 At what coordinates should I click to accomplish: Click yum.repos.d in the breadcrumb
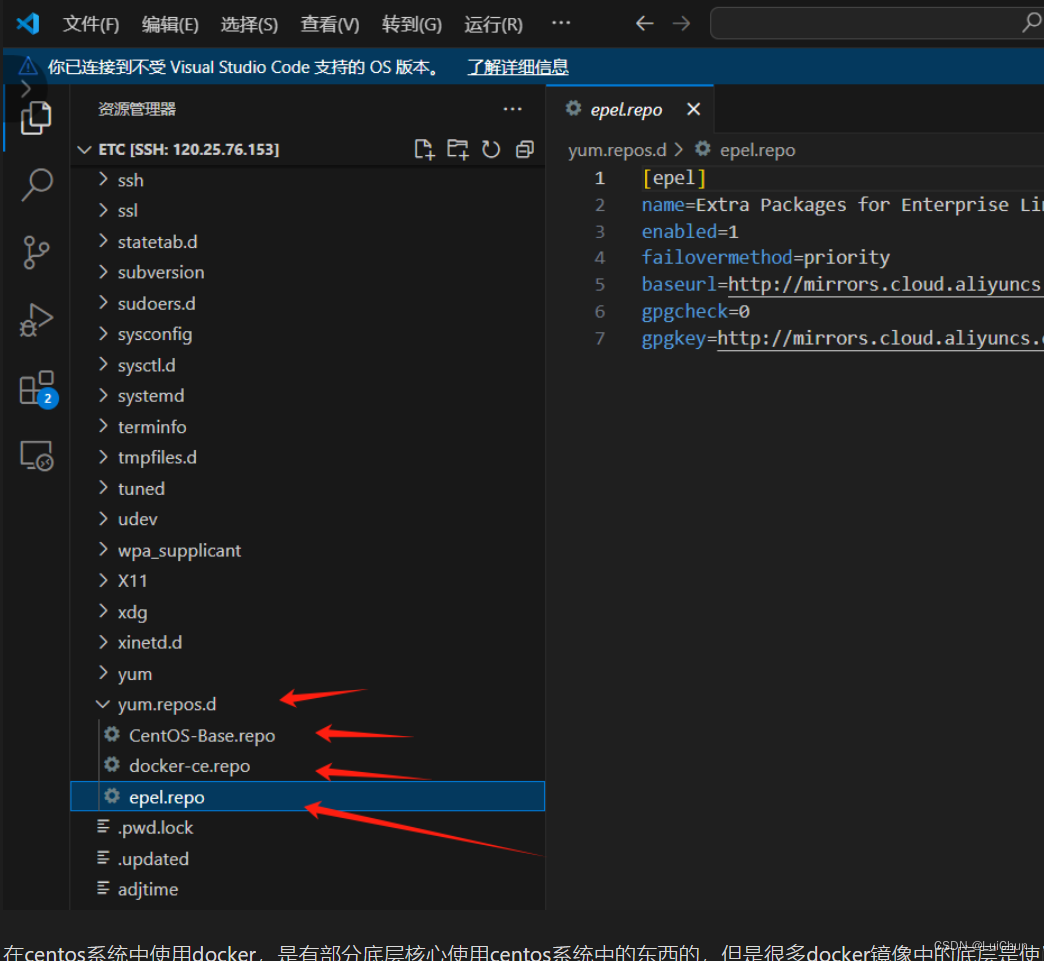[x=617, y=151]
